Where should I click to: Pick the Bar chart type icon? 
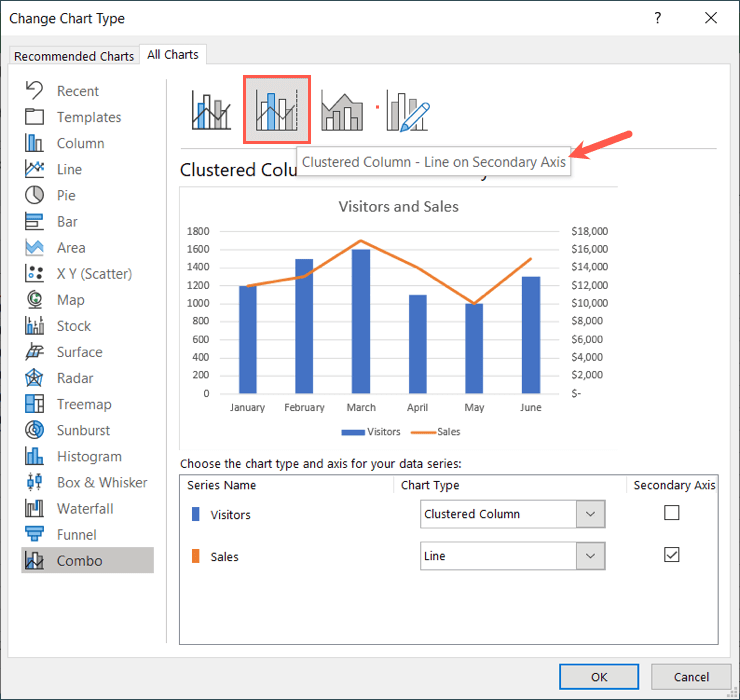34,221
